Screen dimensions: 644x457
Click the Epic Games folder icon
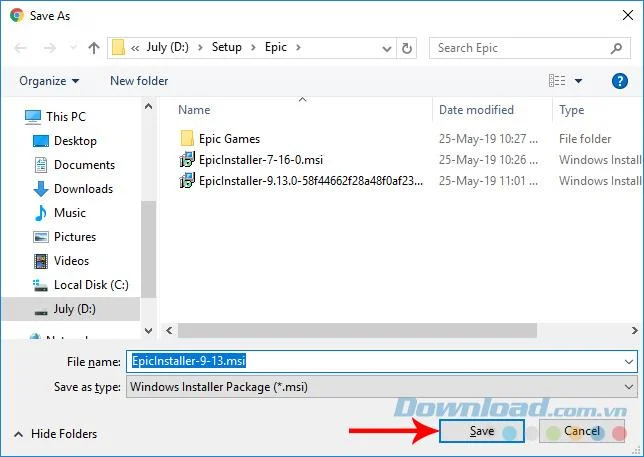pyautogui.click(x=187, y=139)
